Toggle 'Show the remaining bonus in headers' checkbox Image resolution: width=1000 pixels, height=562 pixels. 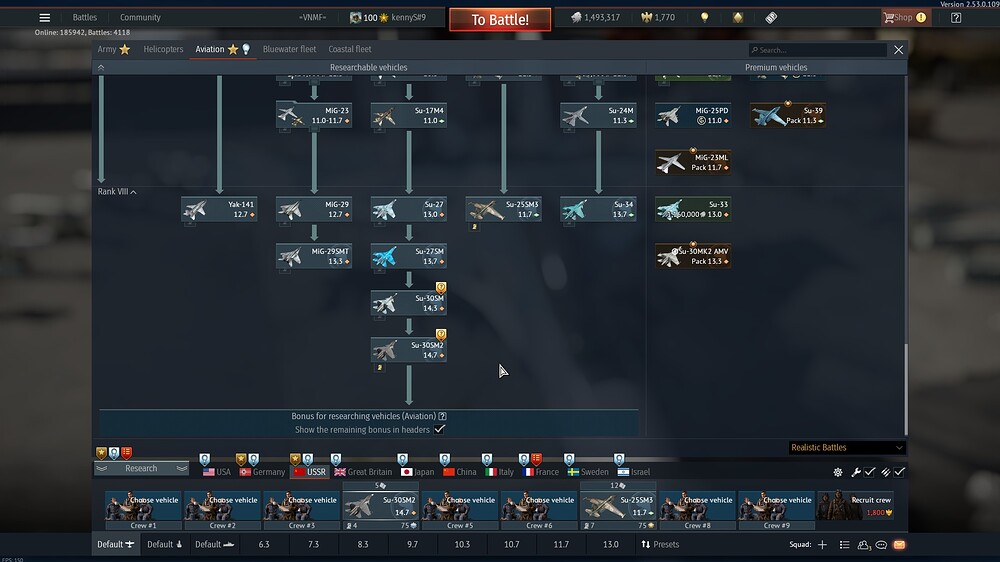439,429
